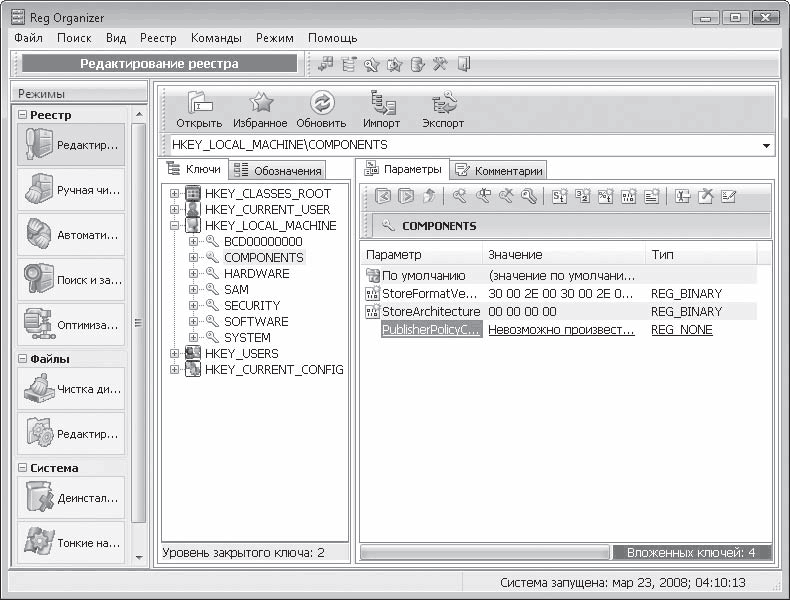Switch to the Обозначения tab
790x600 pixels.
point(278,171)
